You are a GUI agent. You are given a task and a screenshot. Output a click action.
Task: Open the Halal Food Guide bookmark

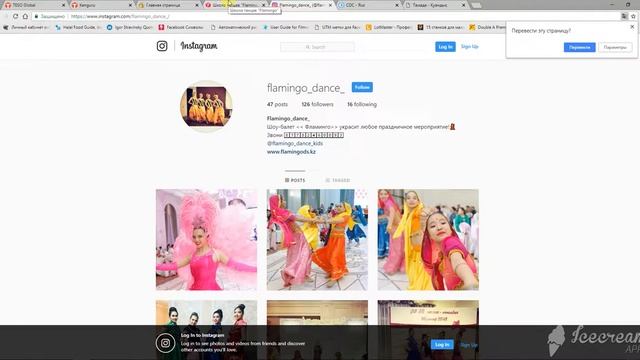click(78, 27)
